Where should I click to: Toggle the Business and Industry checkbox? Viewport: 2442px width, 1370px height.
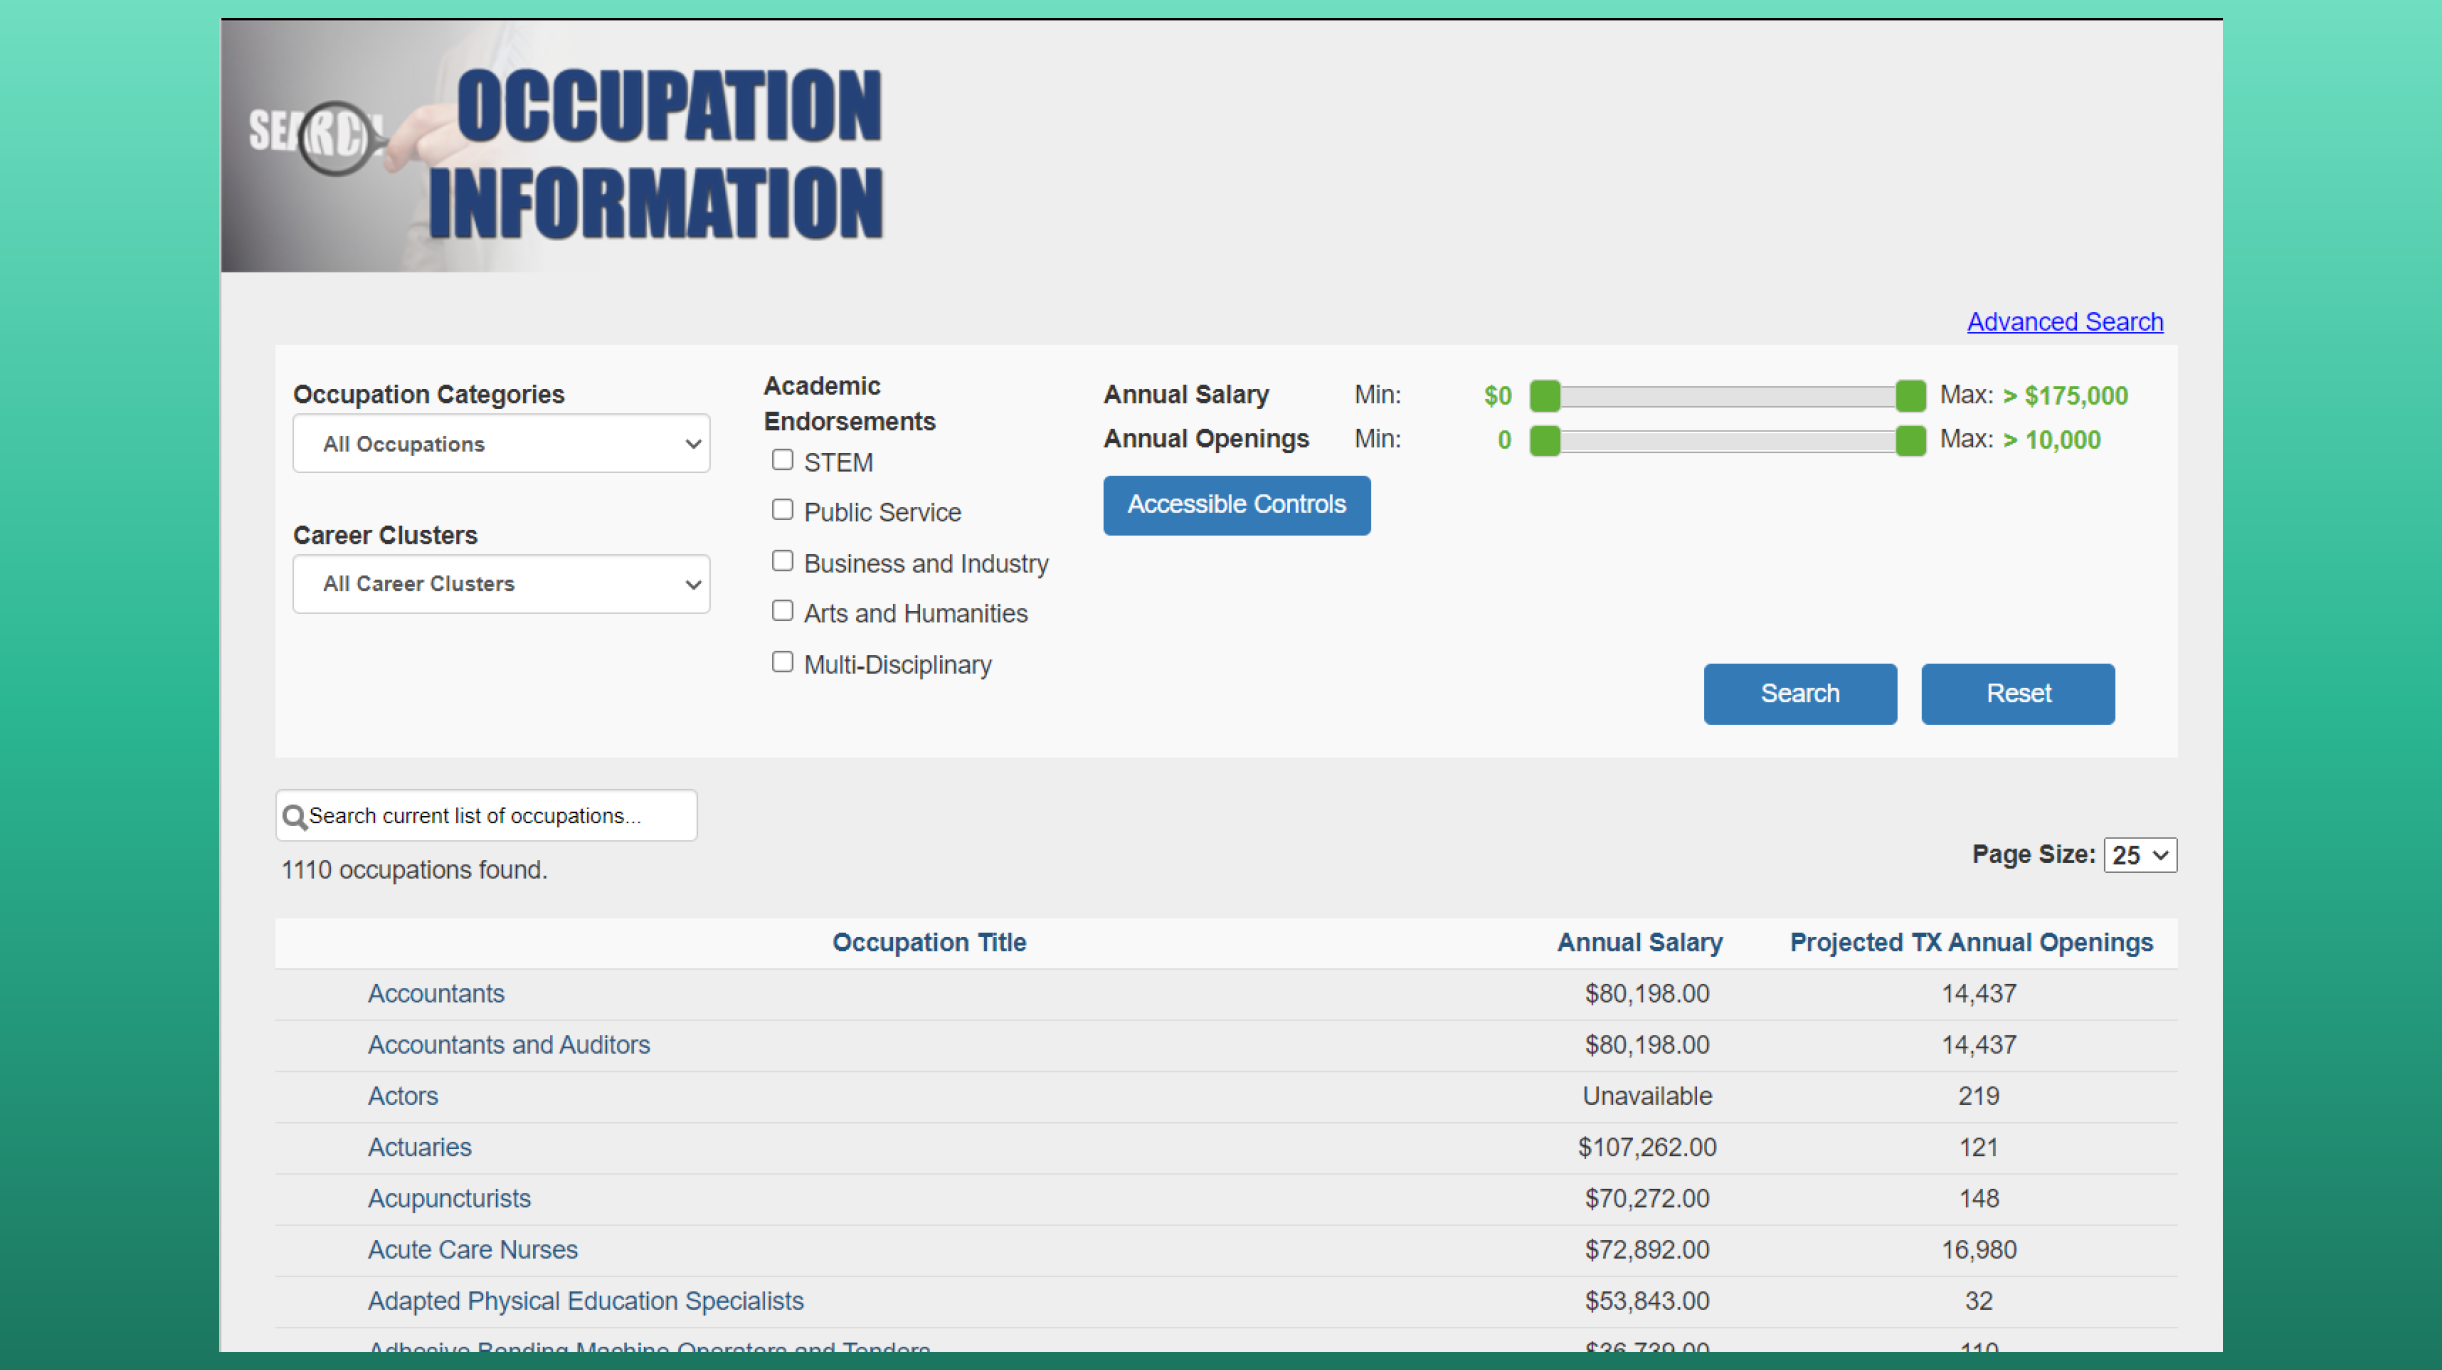[780, 562]
